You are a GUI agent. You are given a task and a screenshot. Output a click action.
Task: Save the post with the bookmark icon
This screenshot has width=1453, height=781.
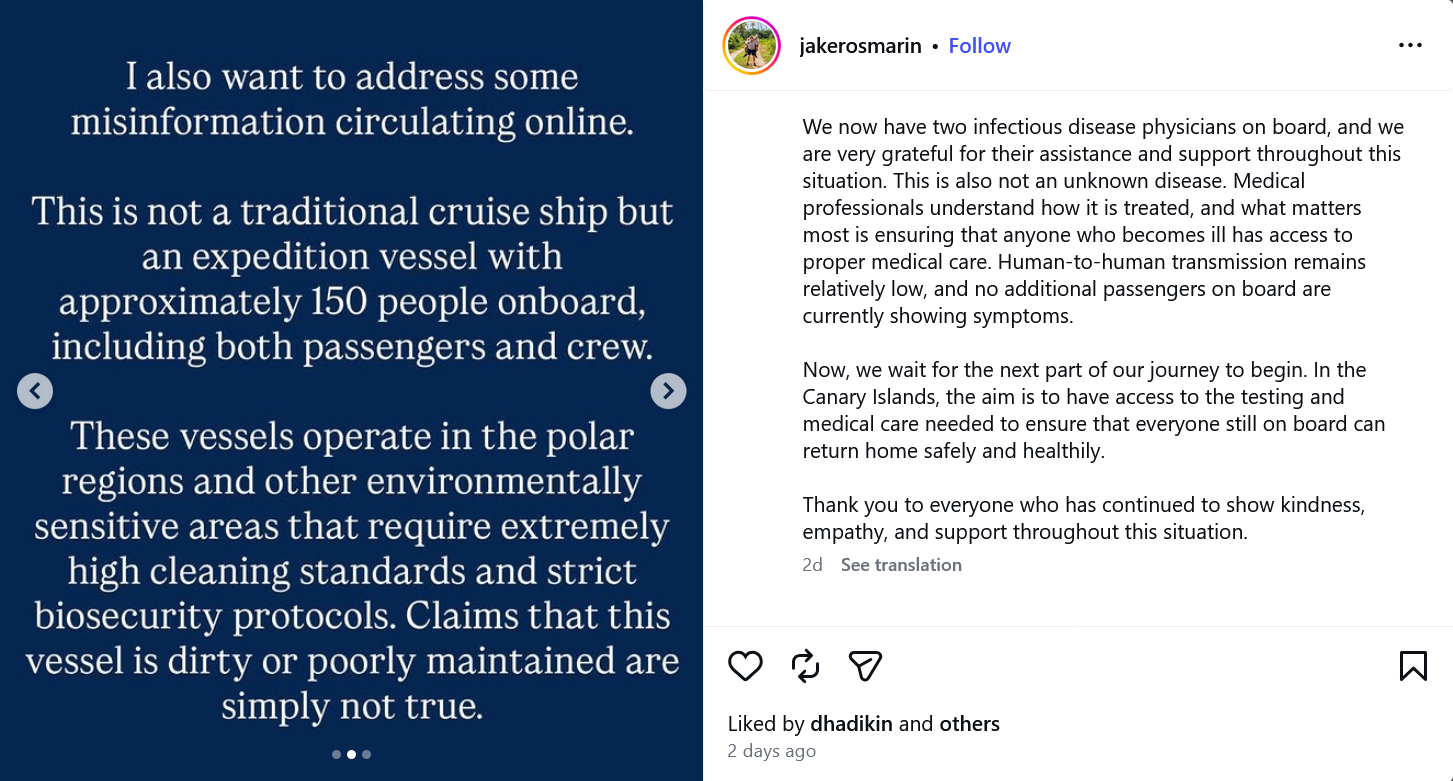(1413, 666)
